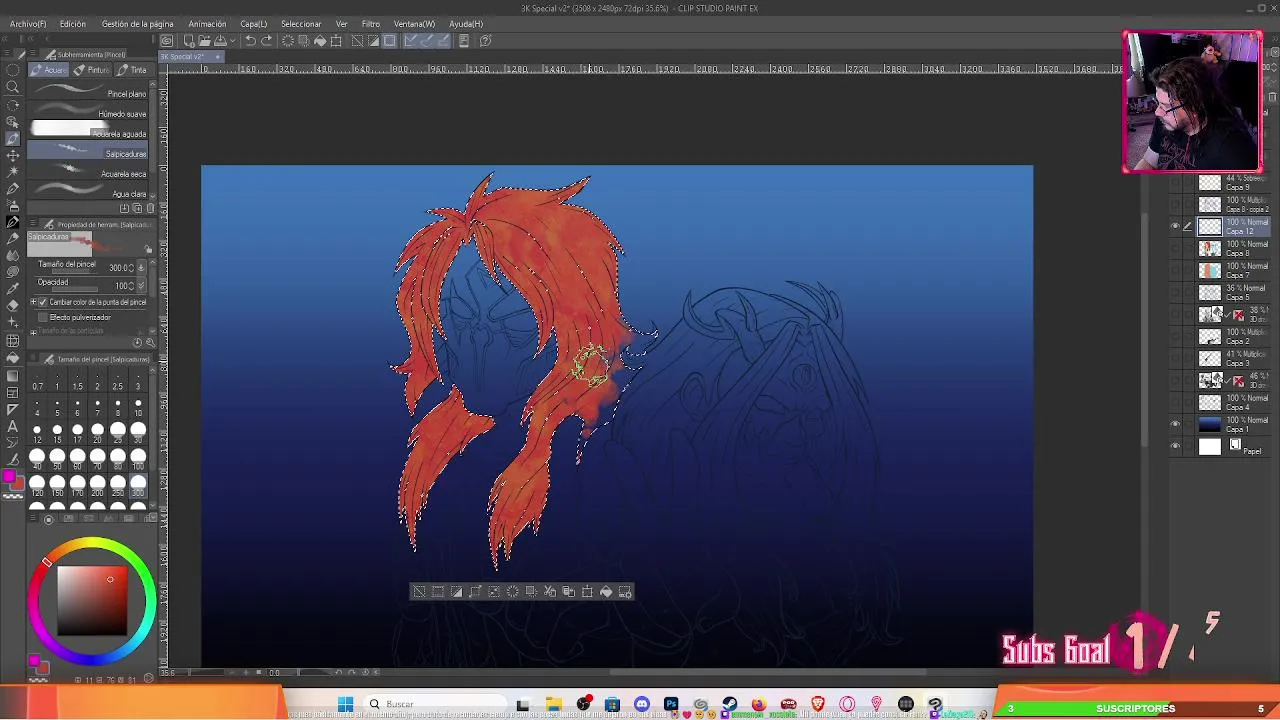The image size is (1280, 720).
Task: Hide layer Capa 1 via eye icon
Action: 1175,424
